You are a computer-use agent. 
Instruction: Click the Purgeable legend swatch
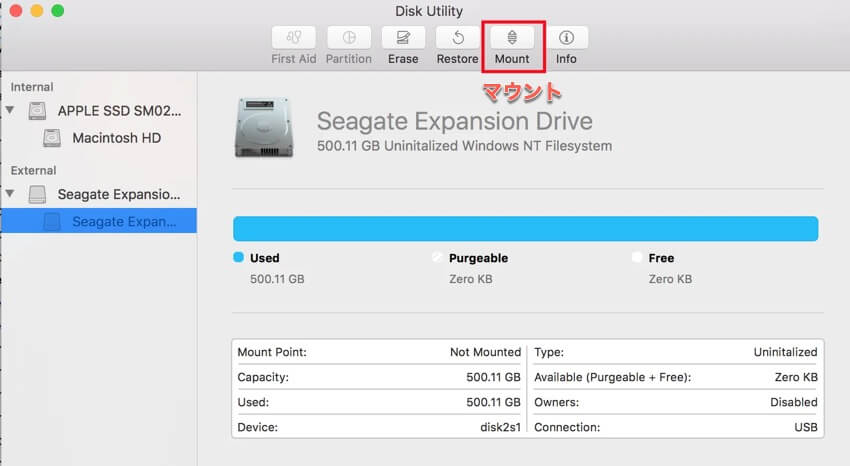(437, 258)
